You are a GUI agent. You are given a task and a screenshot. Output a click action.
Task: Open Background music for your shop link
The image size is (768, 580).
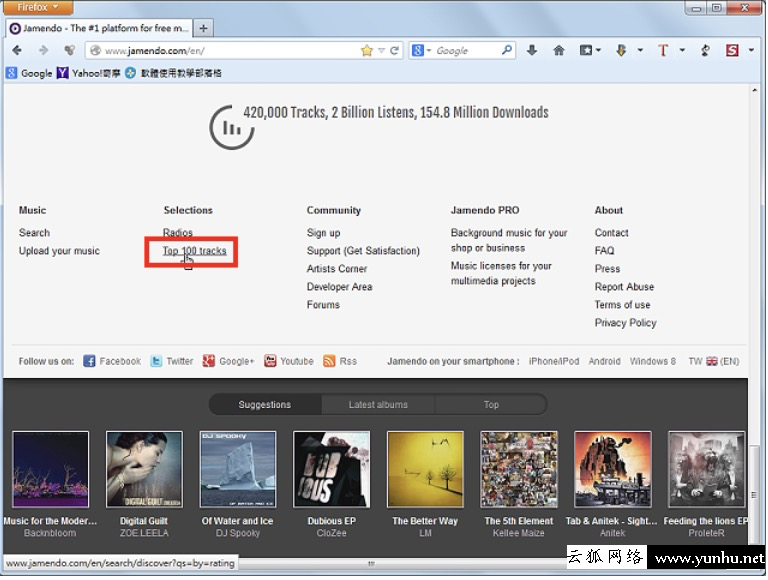pos(509,240)
